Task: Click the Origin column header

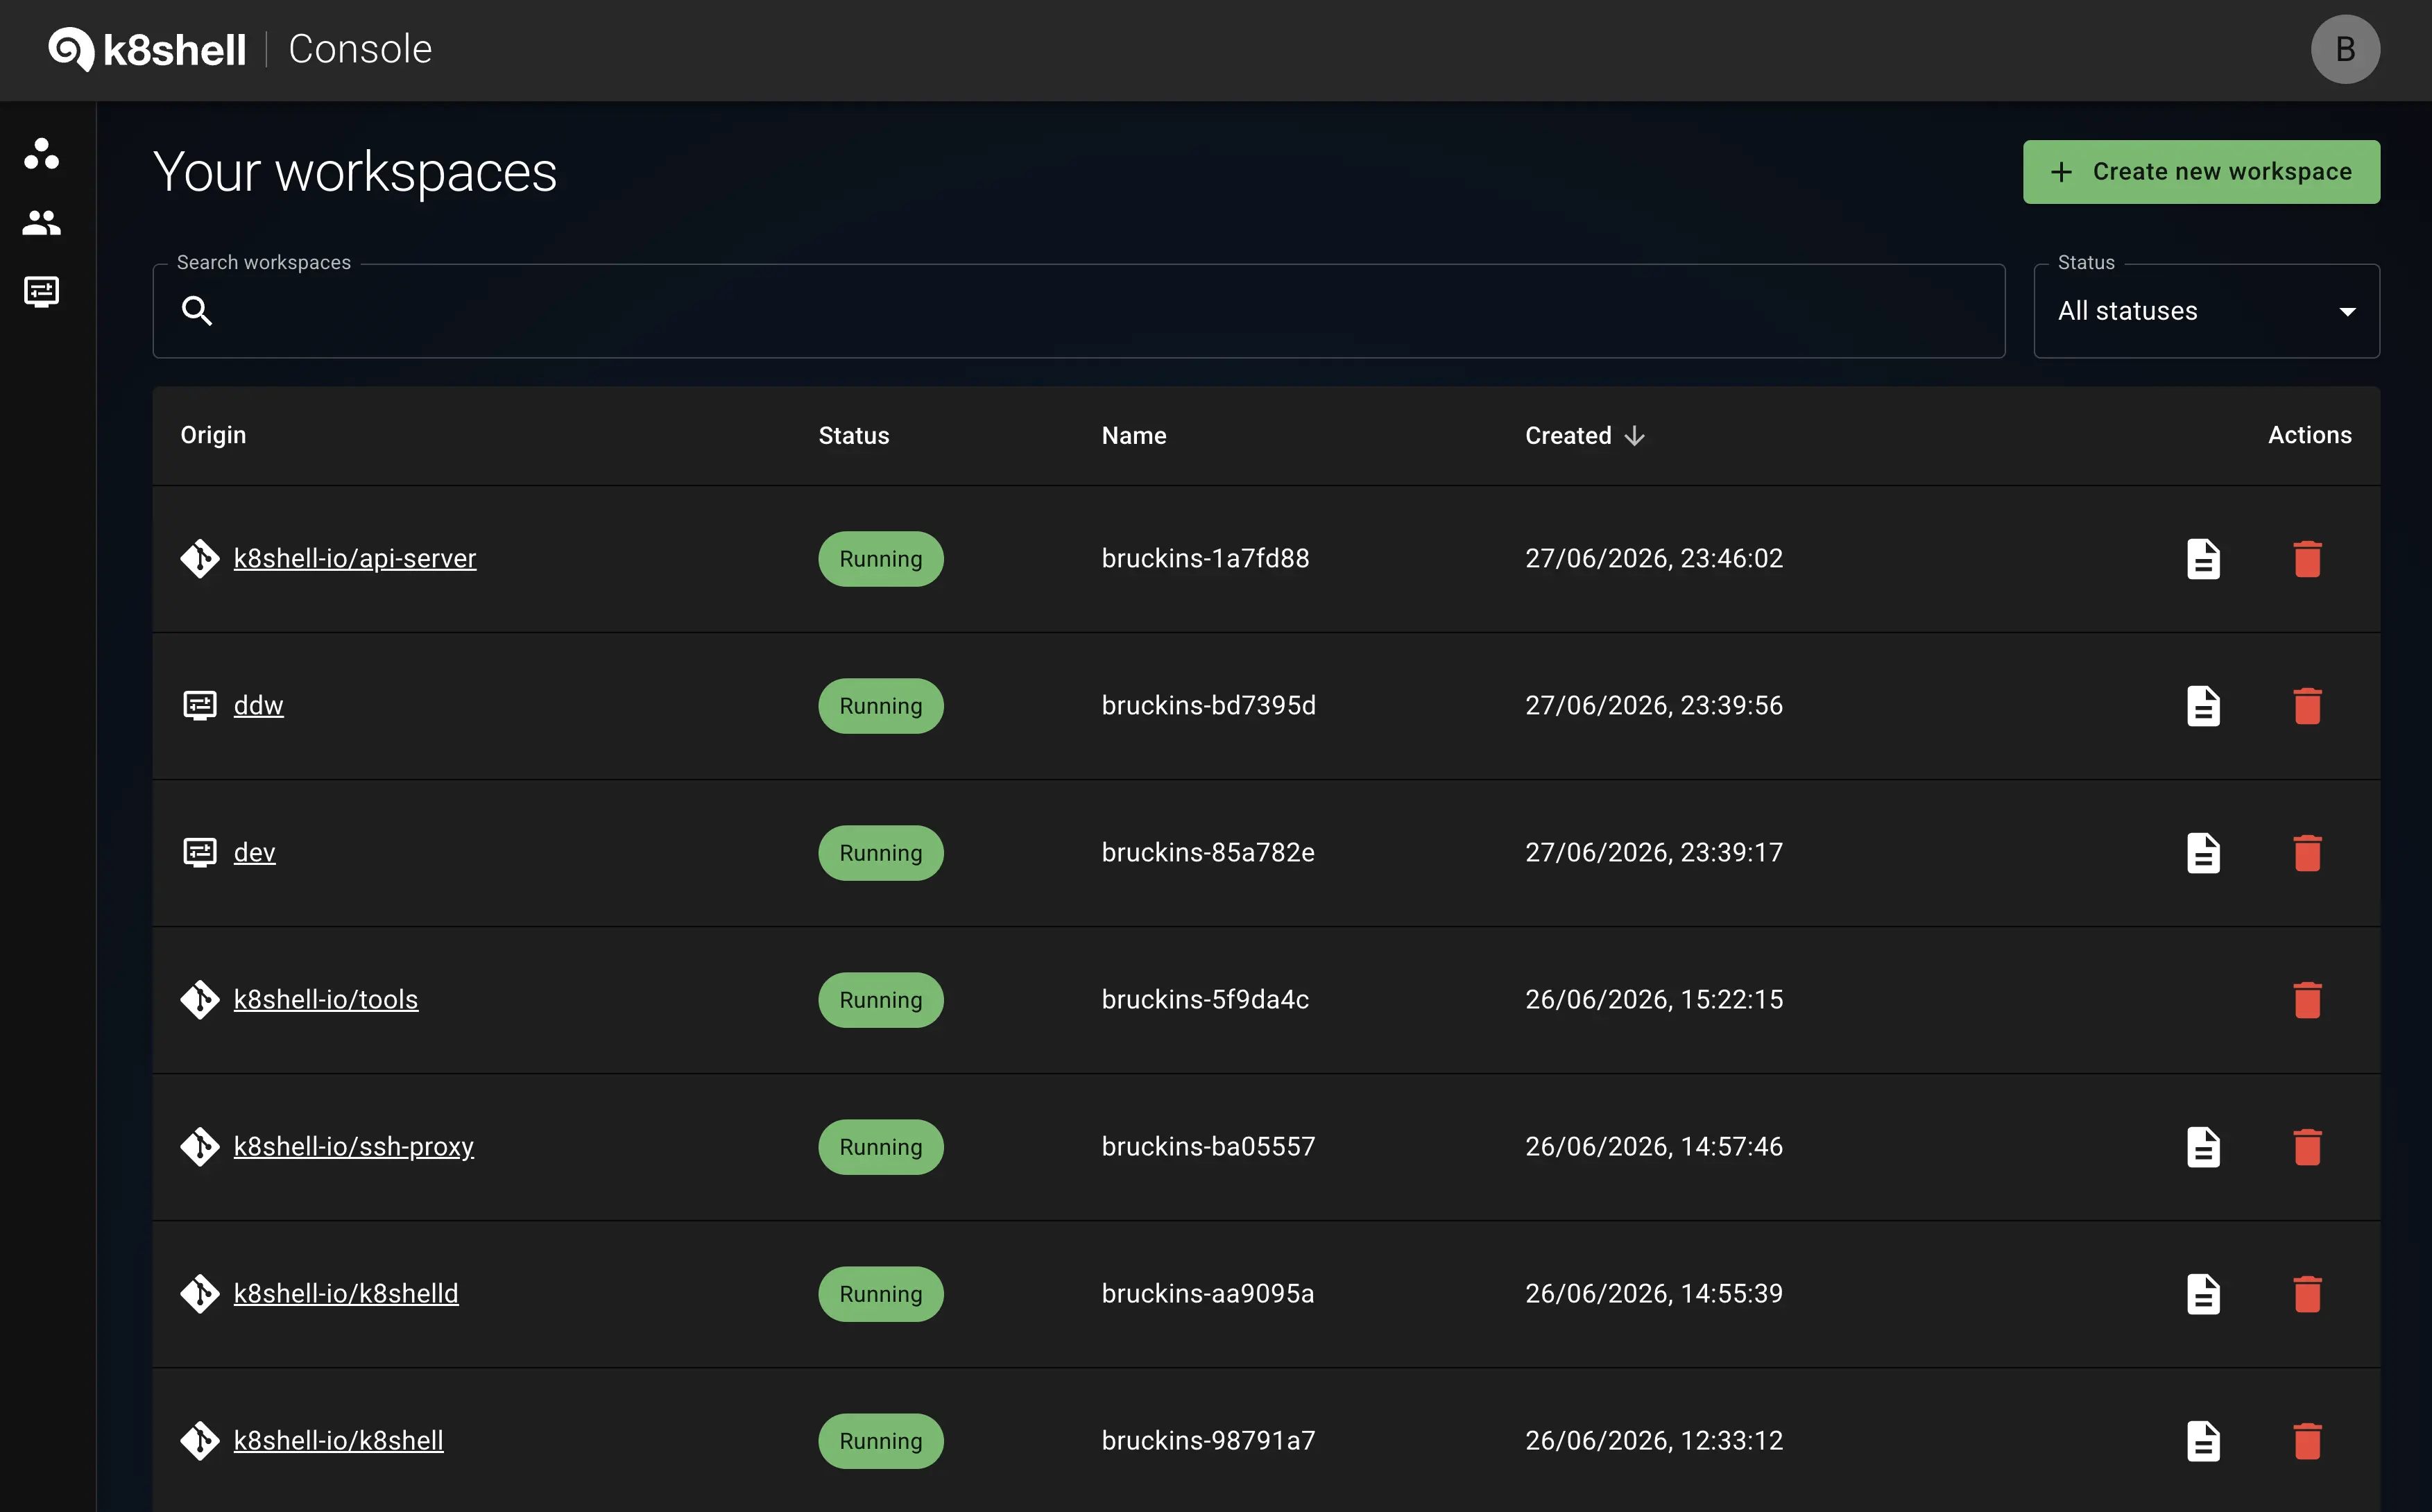Action: click(x=213, y=436)
